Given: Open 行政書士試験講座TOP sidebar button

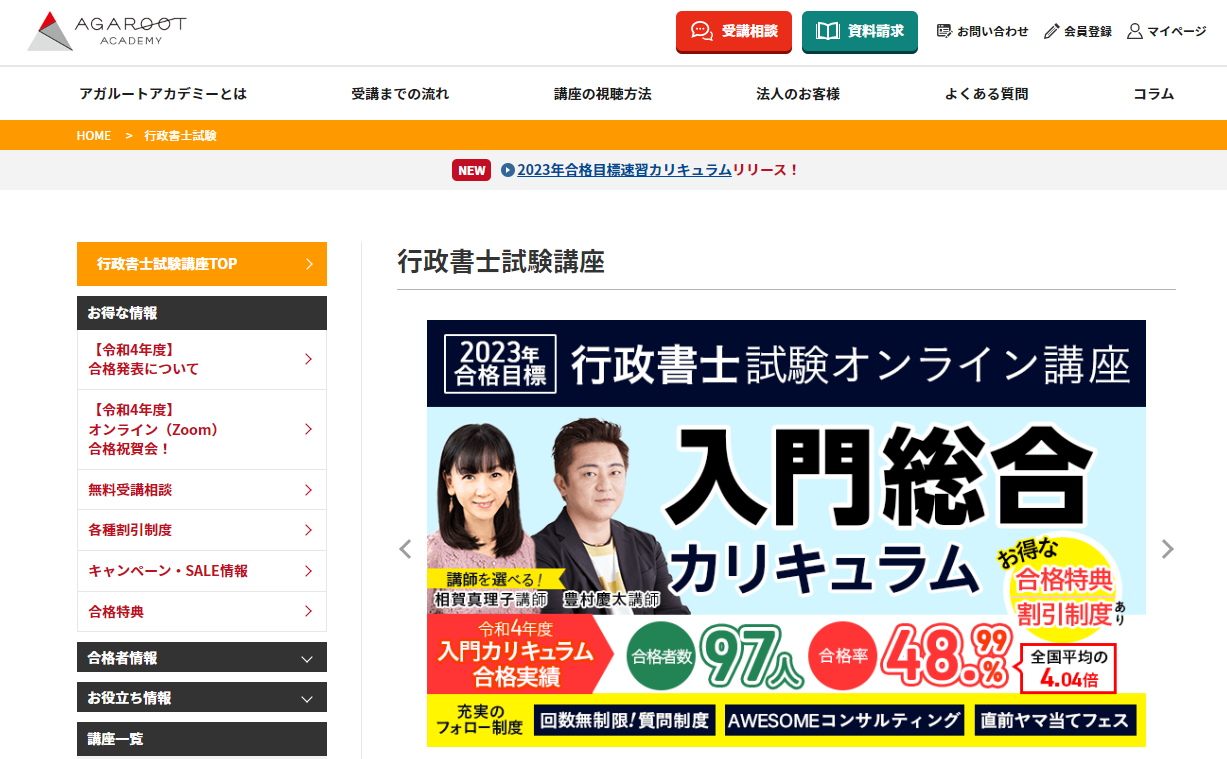Looking at the screenshot, I should tap(202, 264).
